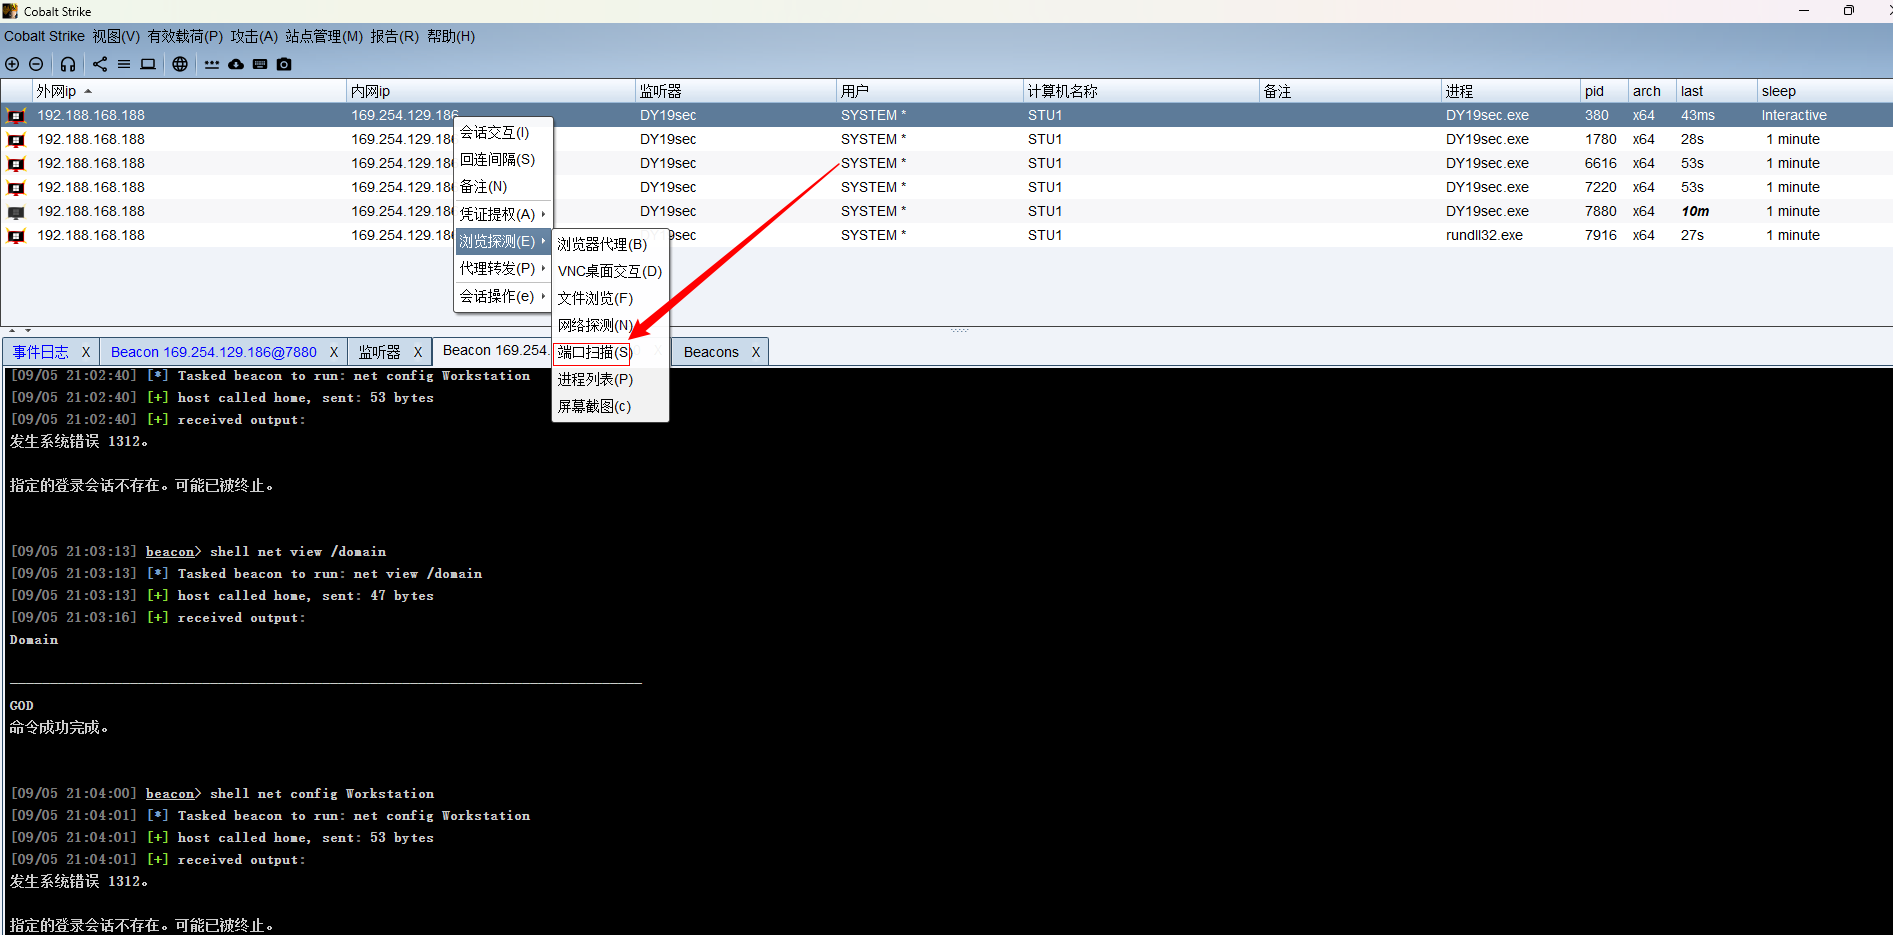Choose 浏览器代理(B) from the submenu
Image resolution: width=1893 pixels, height=935 pixels.
click(x=610, y=244)
